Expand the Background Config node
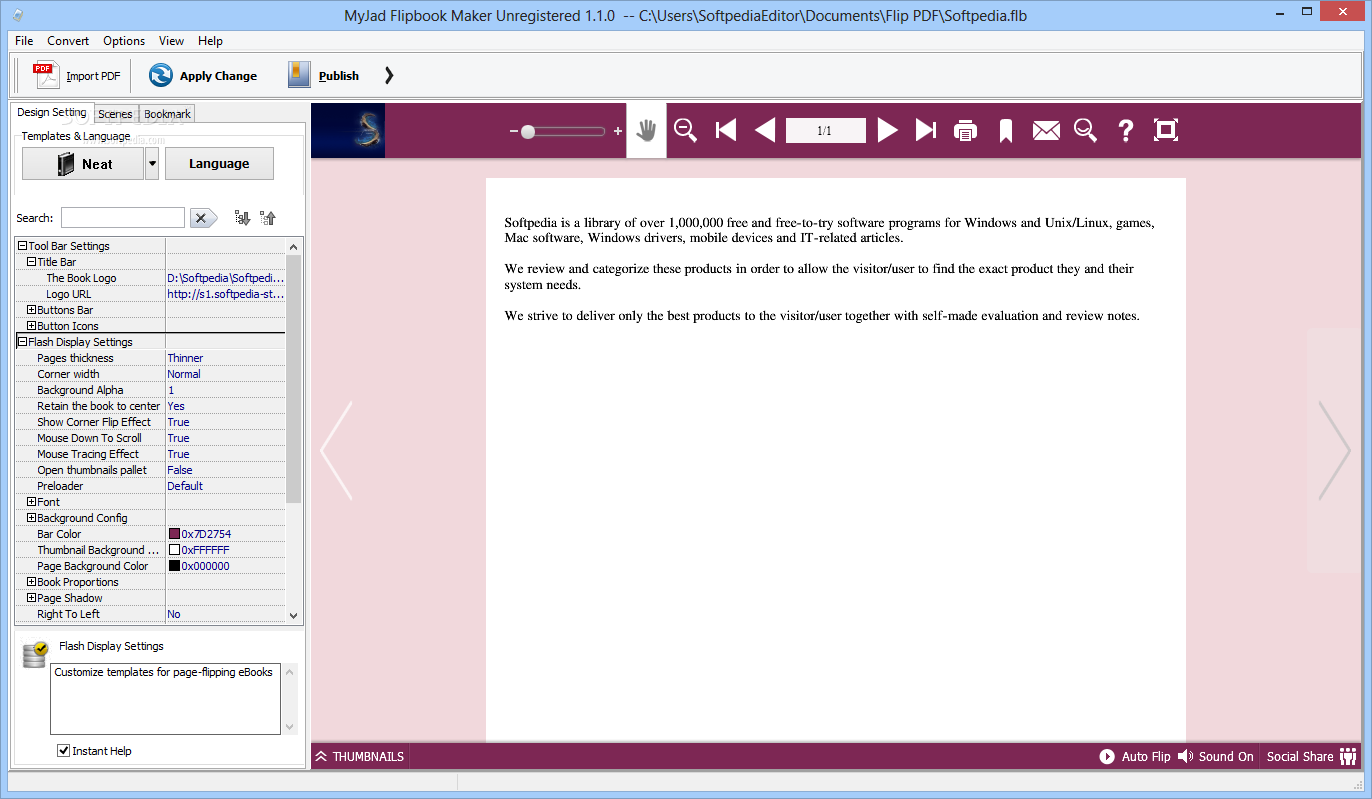1372x799 pixels. point(32,518)
